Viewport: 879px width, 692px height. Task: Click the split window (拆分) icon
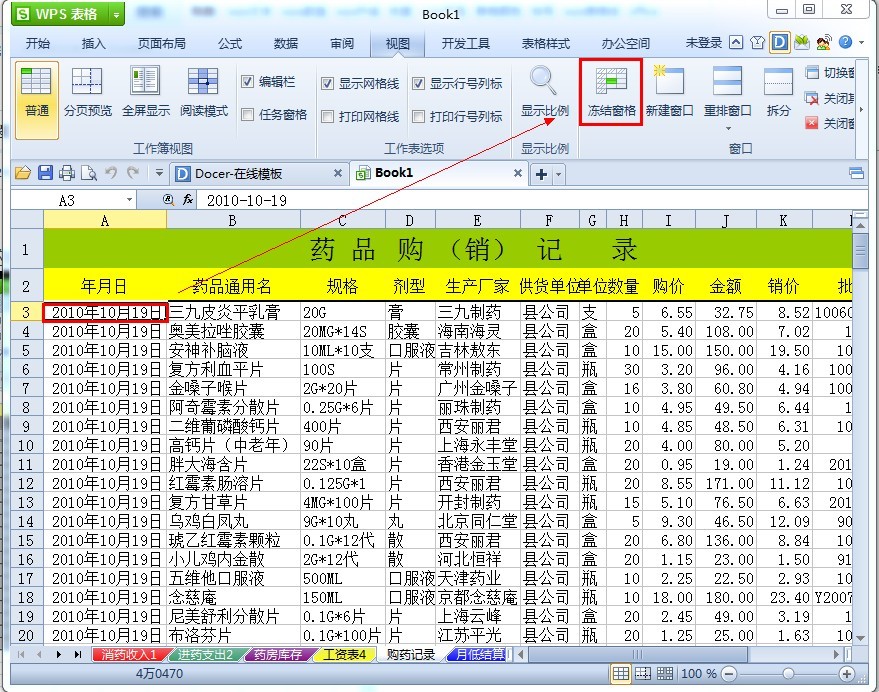point(778,92)
